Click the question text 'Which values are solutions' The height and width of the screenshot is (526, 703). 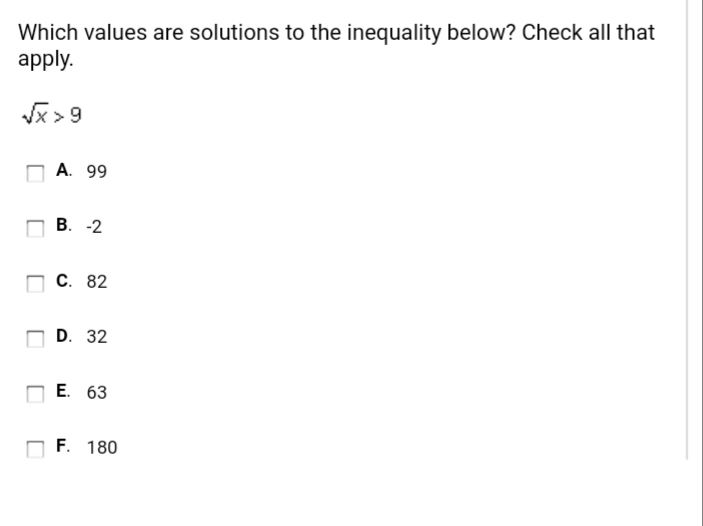pyautogui.click(x=148, y=33)
